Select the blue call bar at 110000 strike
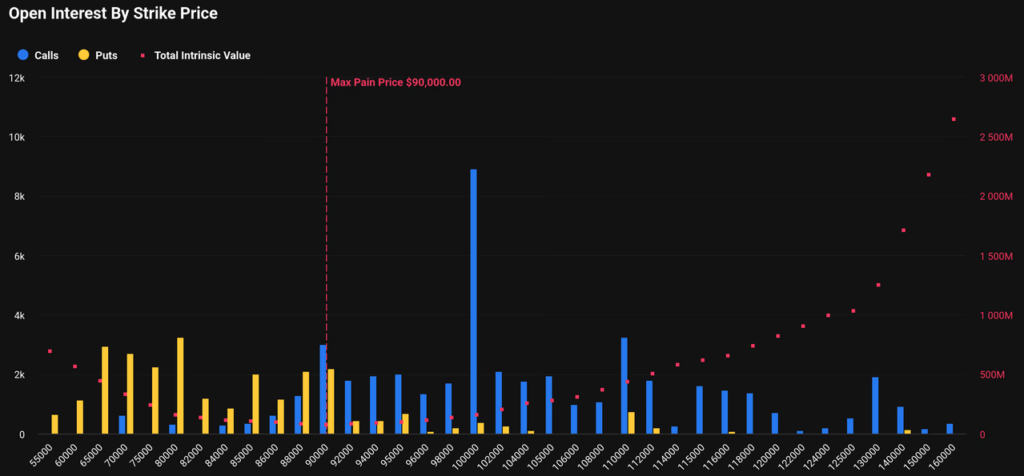The width and height of the screenshot is (1024, 476). pyautogui.click(x=624, y=385)
